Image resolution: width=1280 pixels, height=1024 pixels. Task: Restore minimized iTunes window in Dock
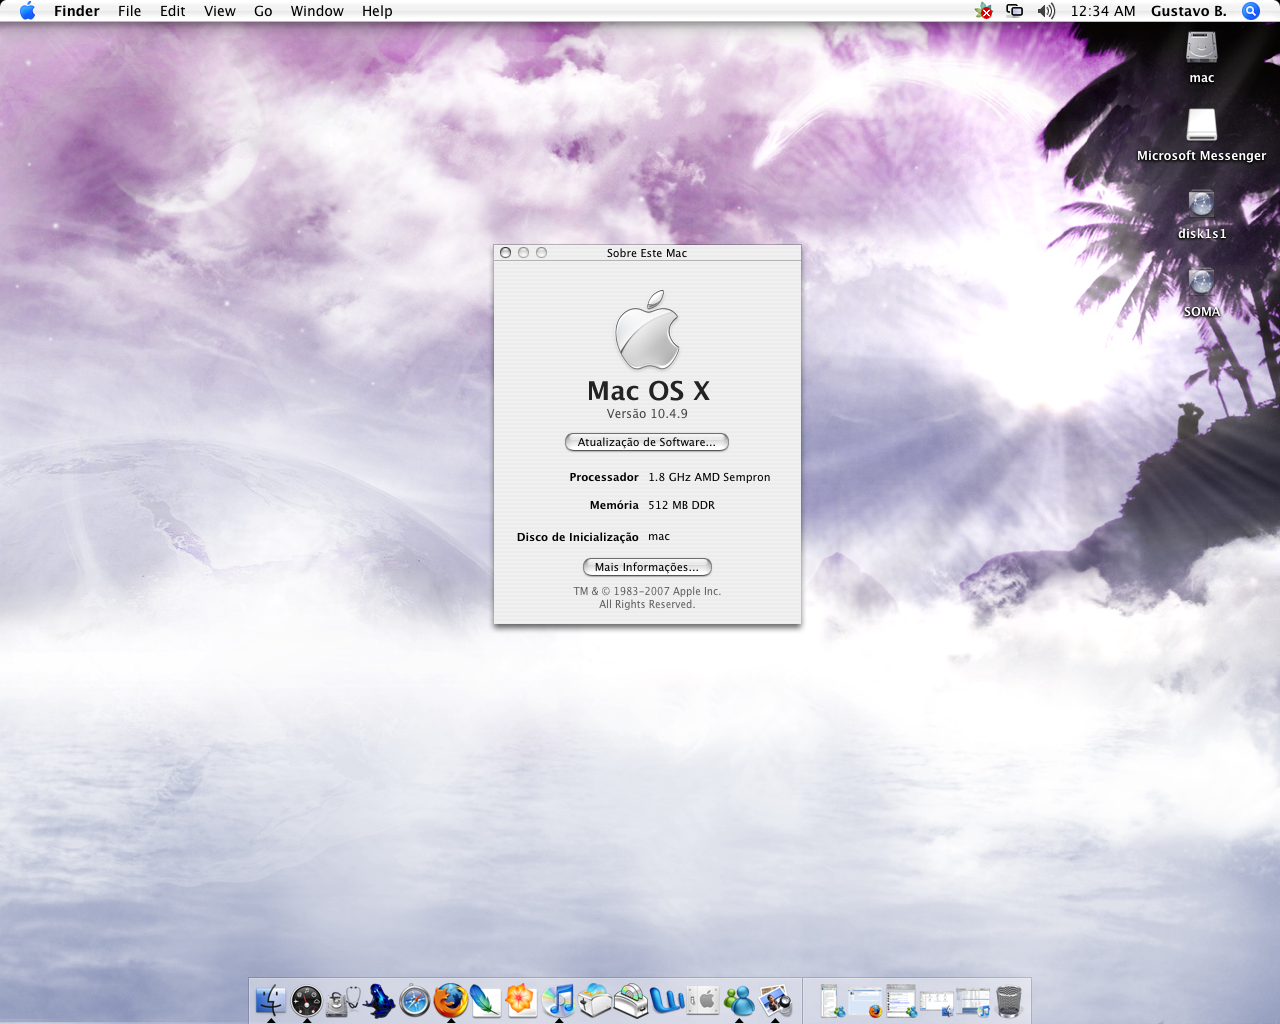coord(973,1000)
